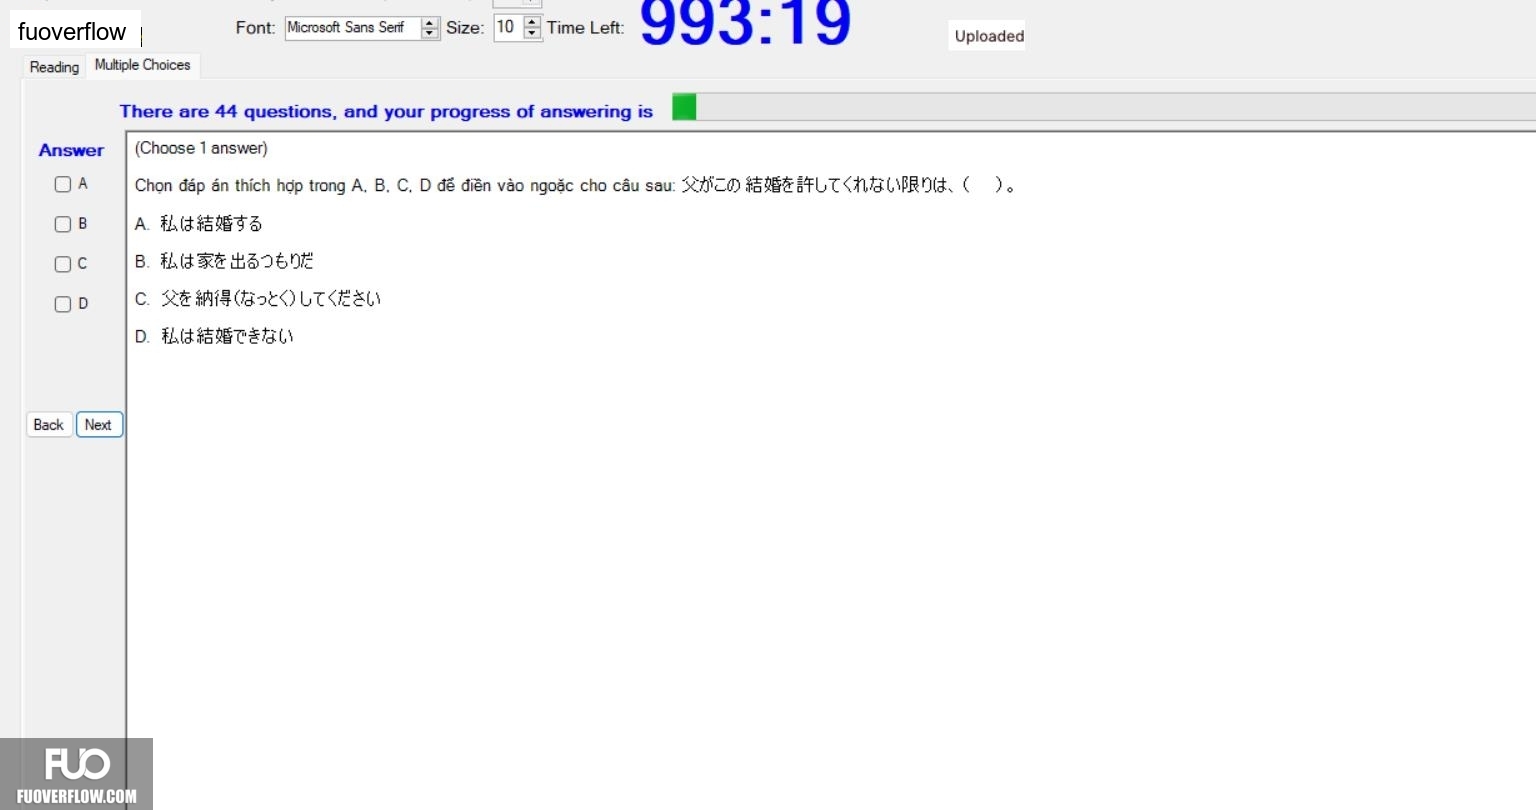Click the Uploaded status label
This screenshot has width=1536, height=810.
coord(989,36)
